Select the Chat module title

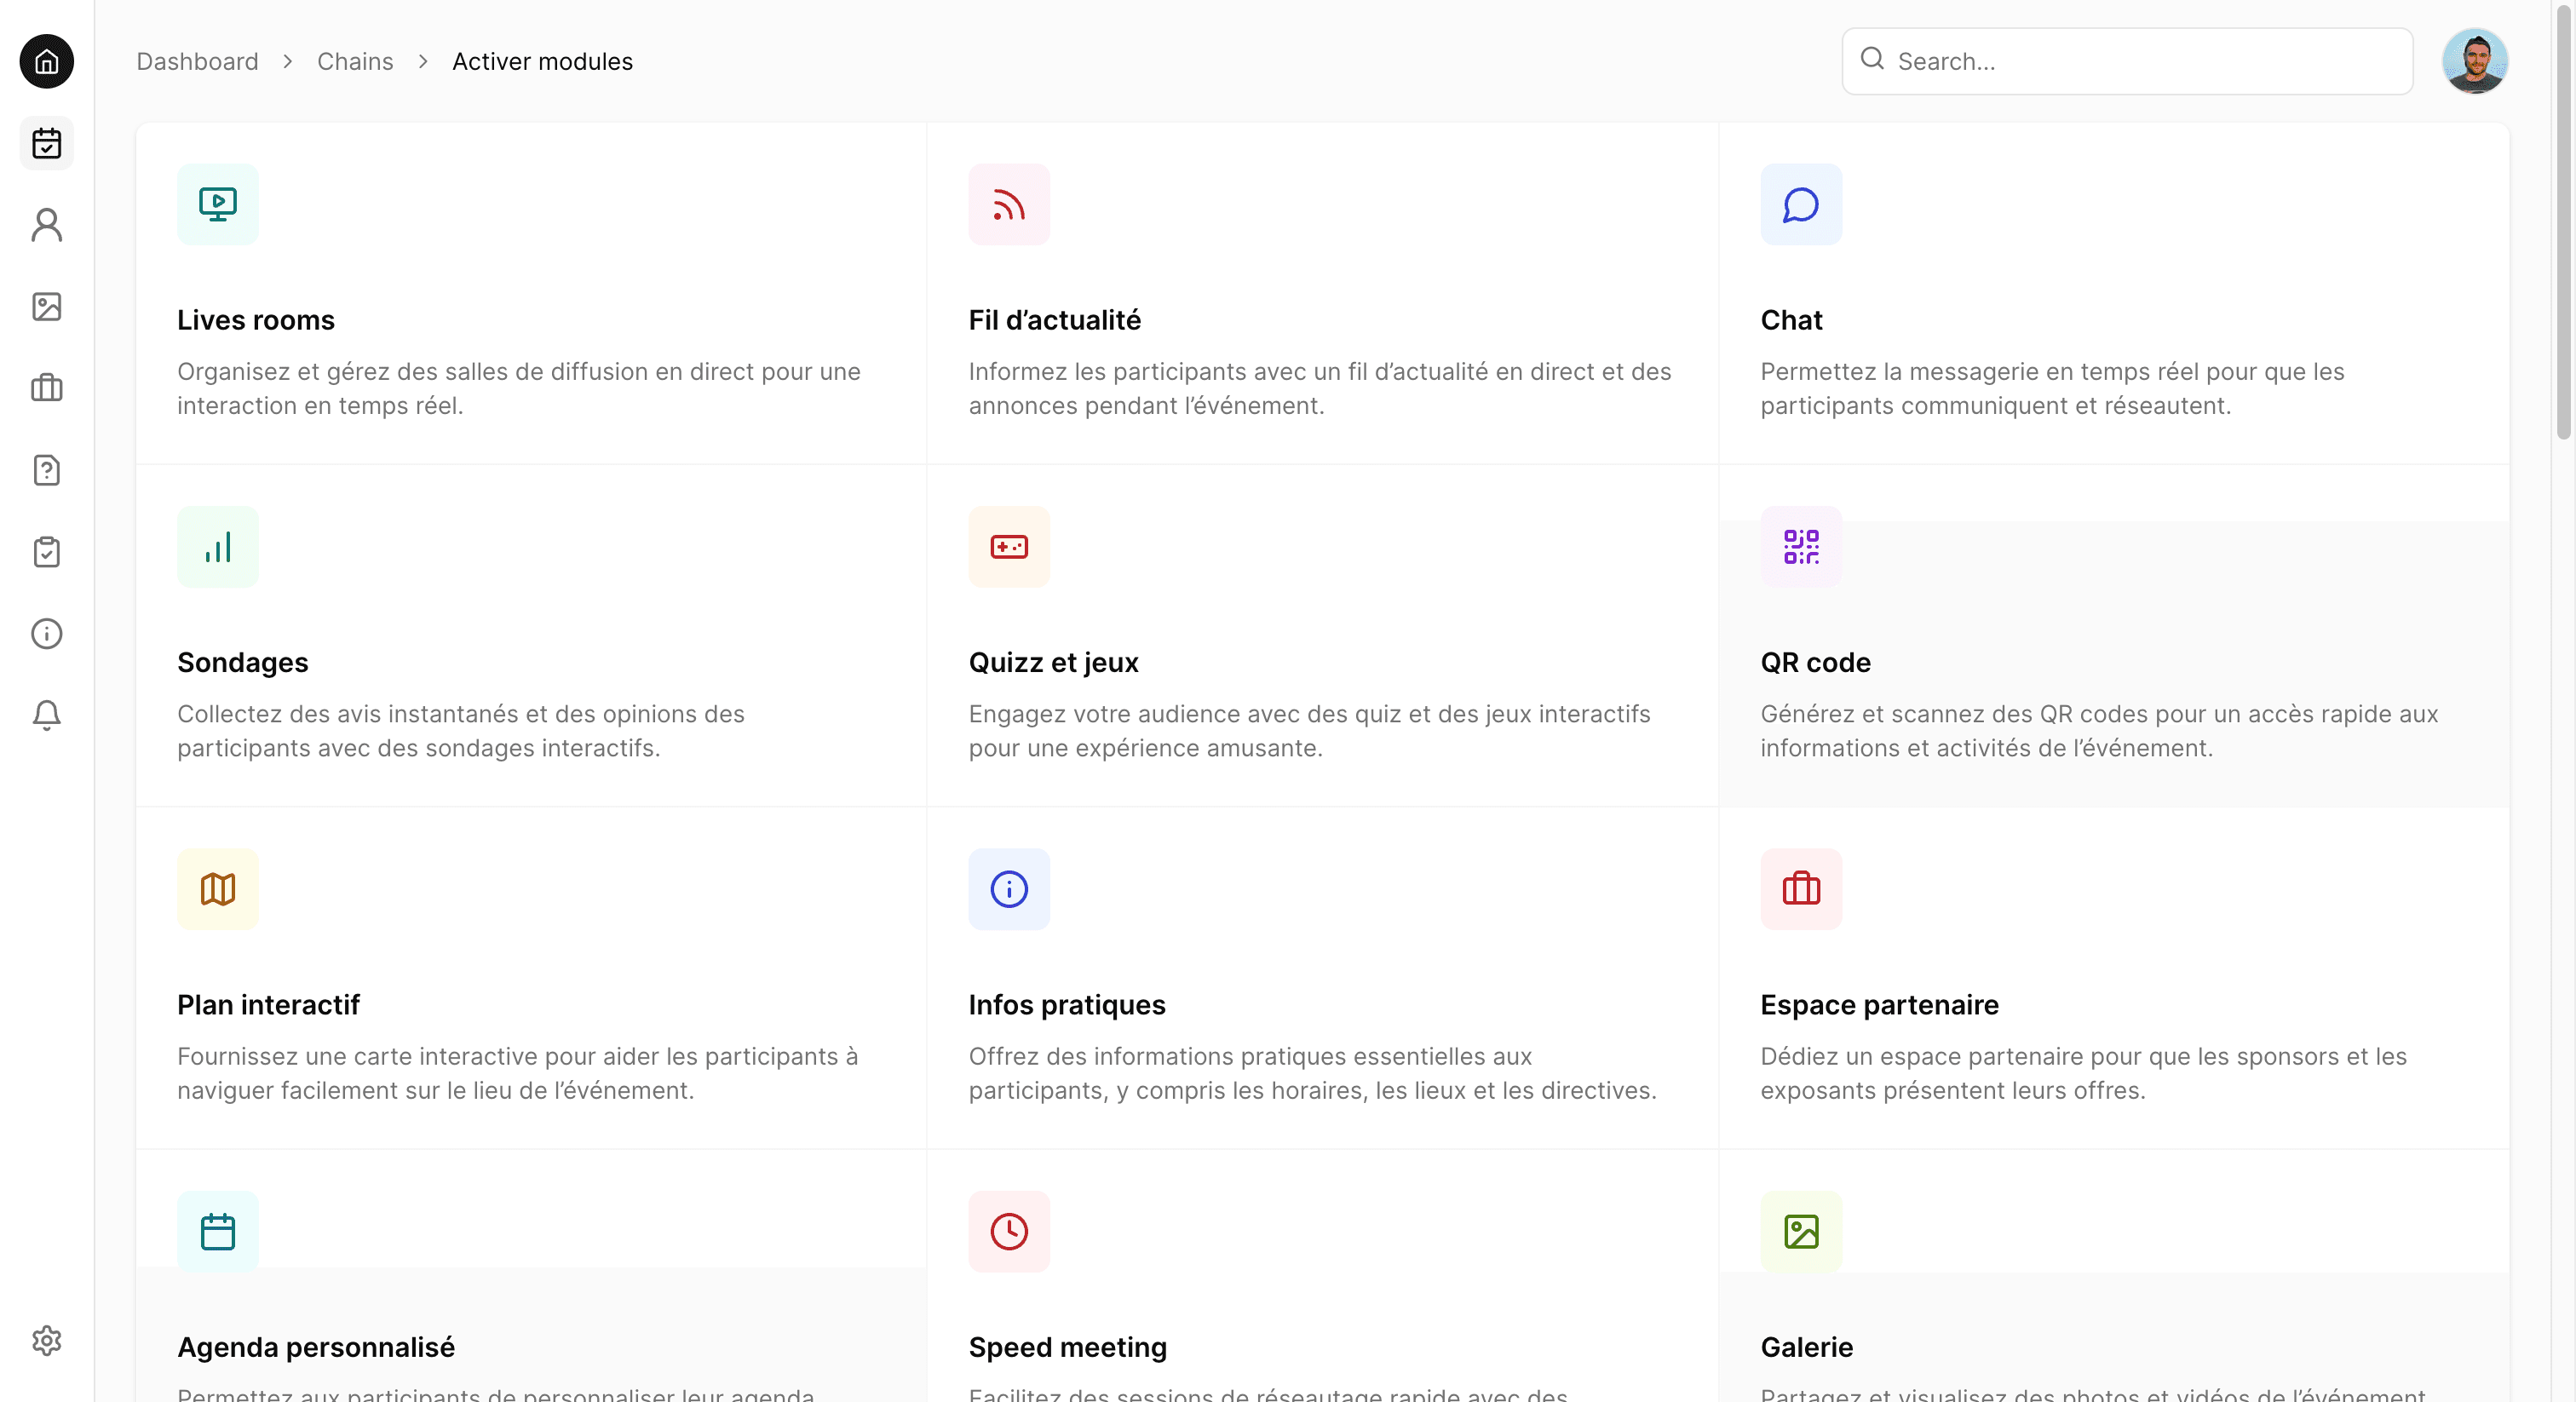(x=1791, y=320)
